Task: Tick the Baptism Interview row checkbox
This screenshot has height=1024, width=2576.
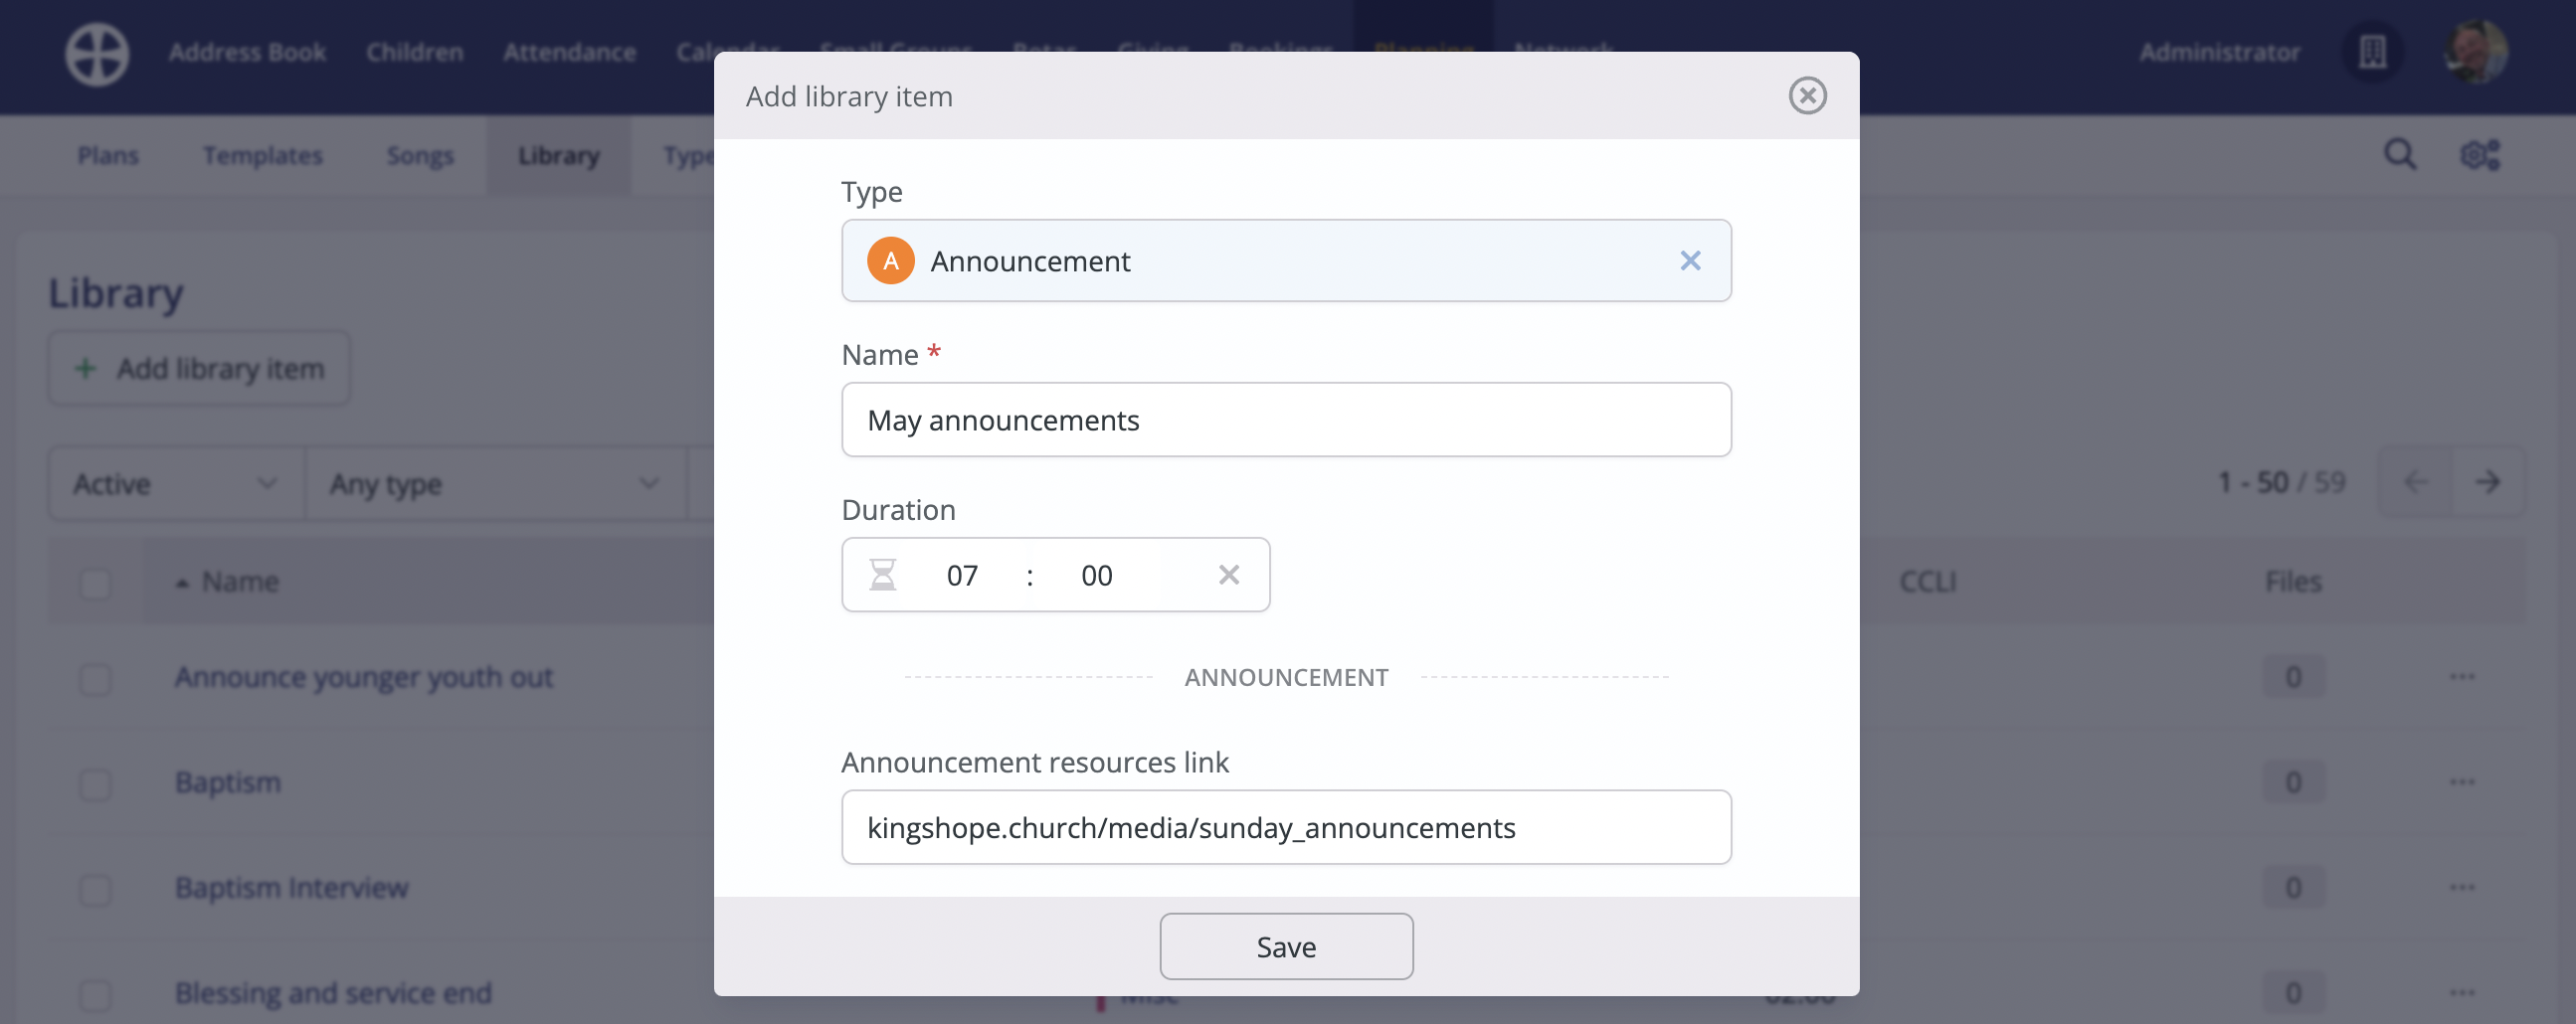Action: tap(94, 888)
